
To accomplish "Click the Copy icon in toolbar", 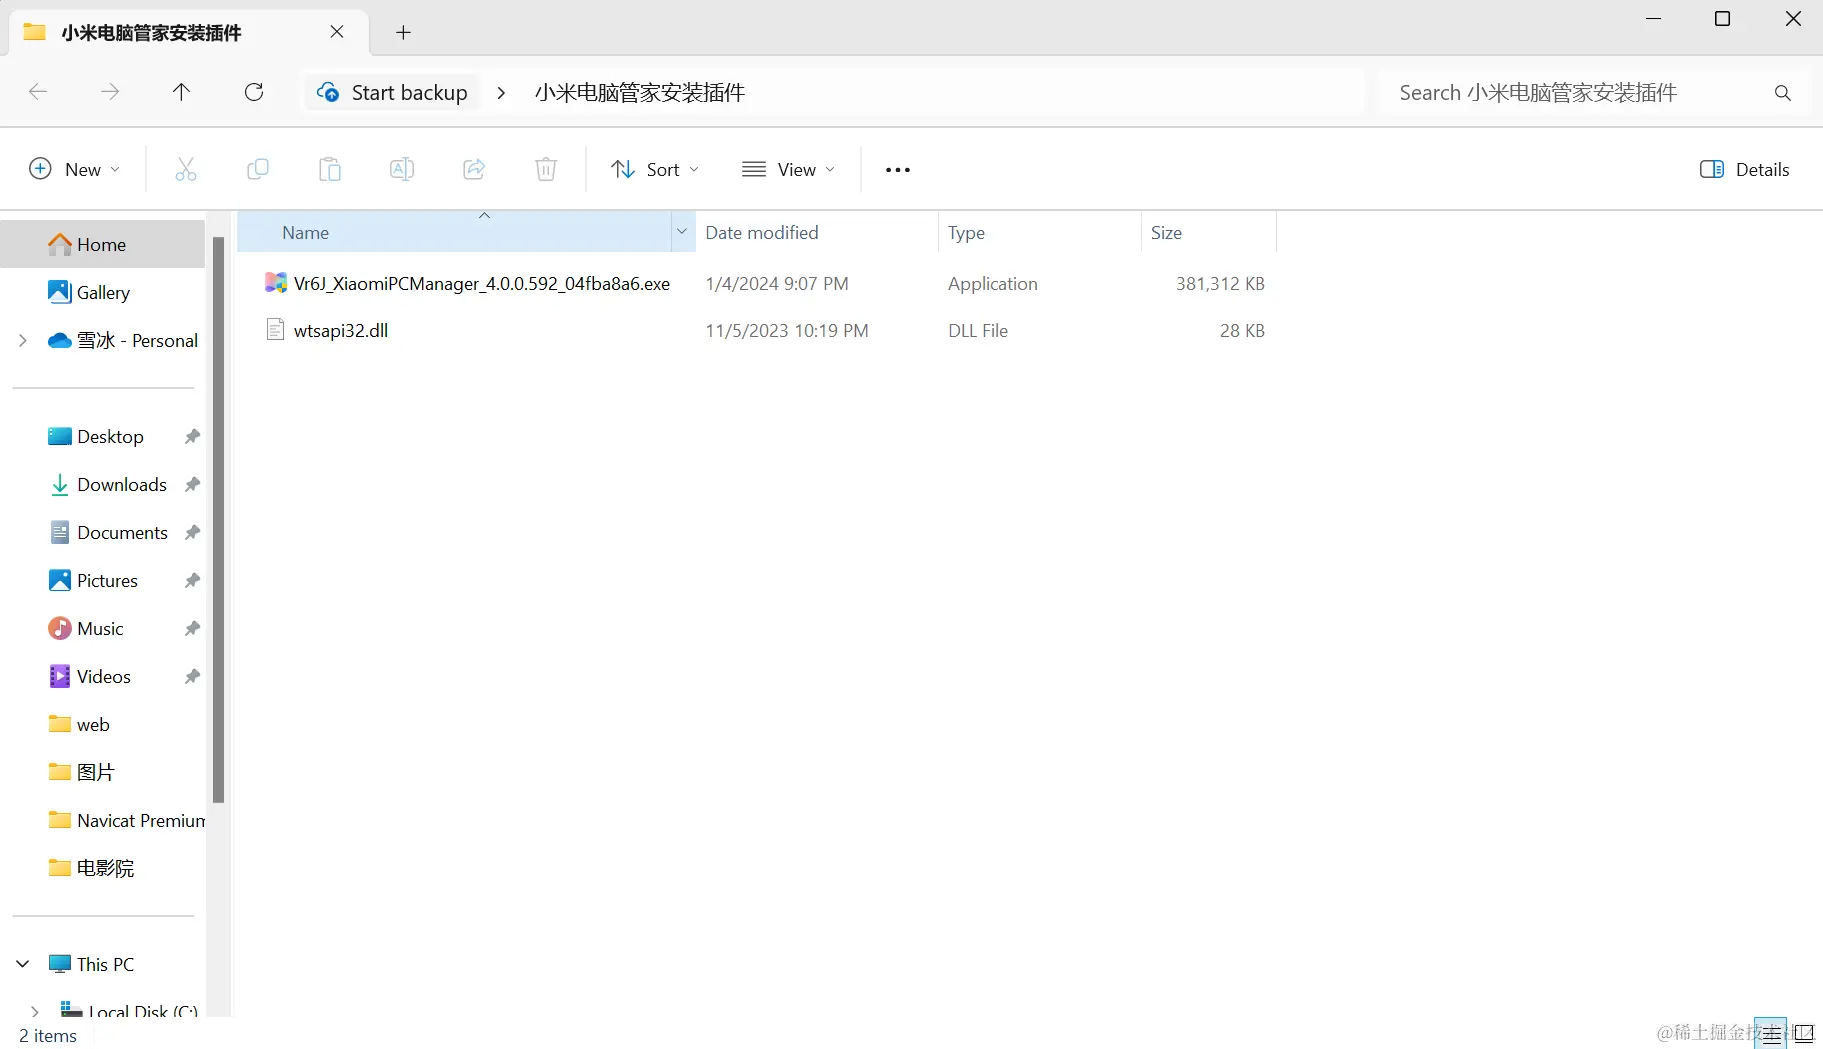I will pyautogui.click(x=258, y=169).
